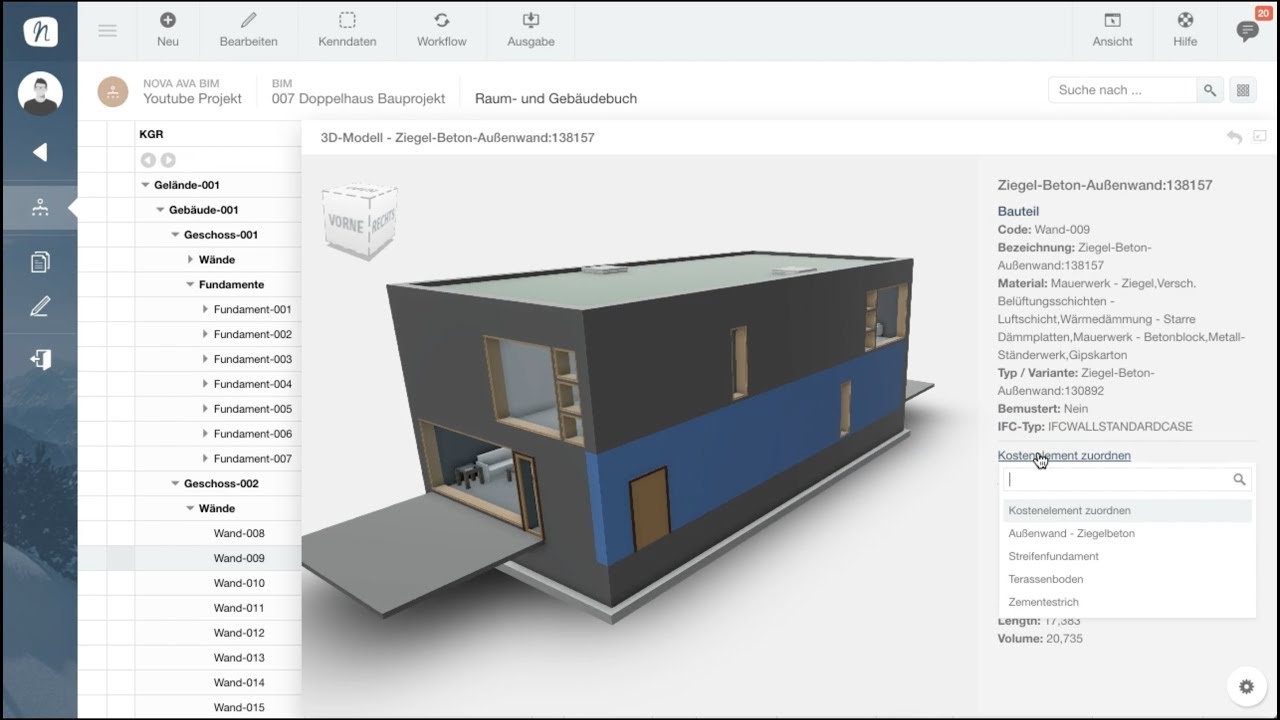Open the hamburger menu
The height and width of the screenshot is (720, 1280).
(107, 31)
